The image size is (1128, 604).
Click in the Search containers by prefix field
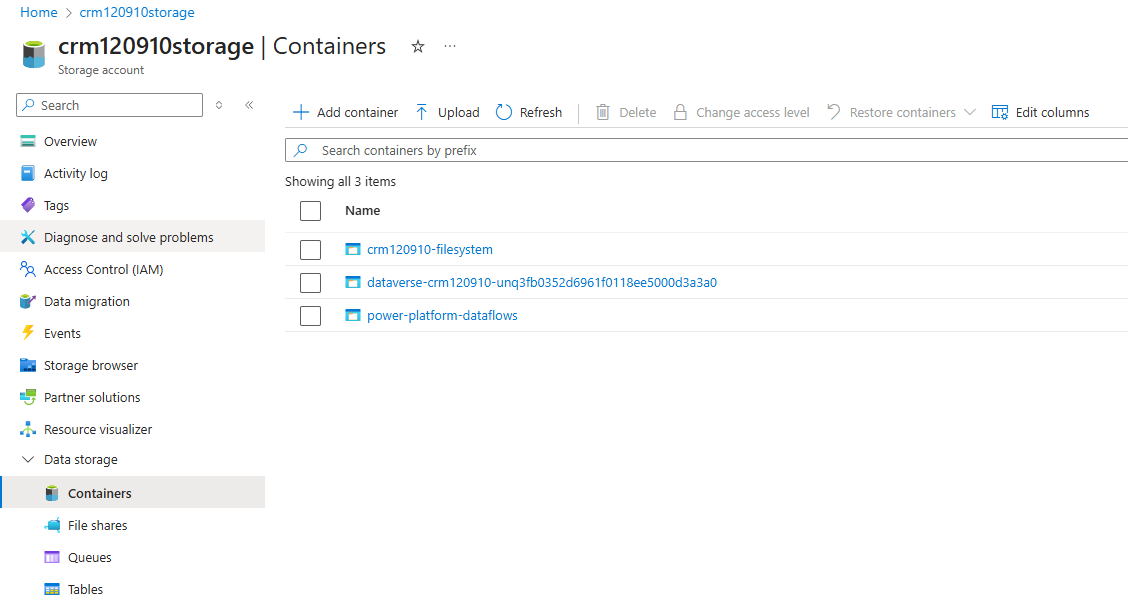[x=706, y=150]
